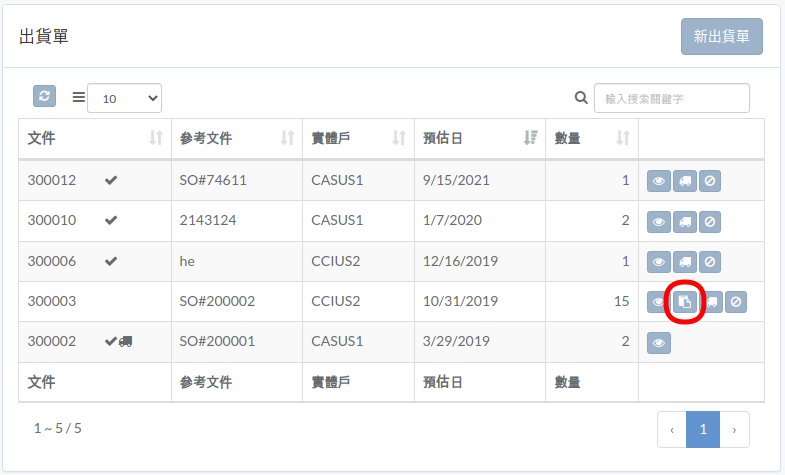Click reference SO#200002
785x475 pixels.
(217, 301)
